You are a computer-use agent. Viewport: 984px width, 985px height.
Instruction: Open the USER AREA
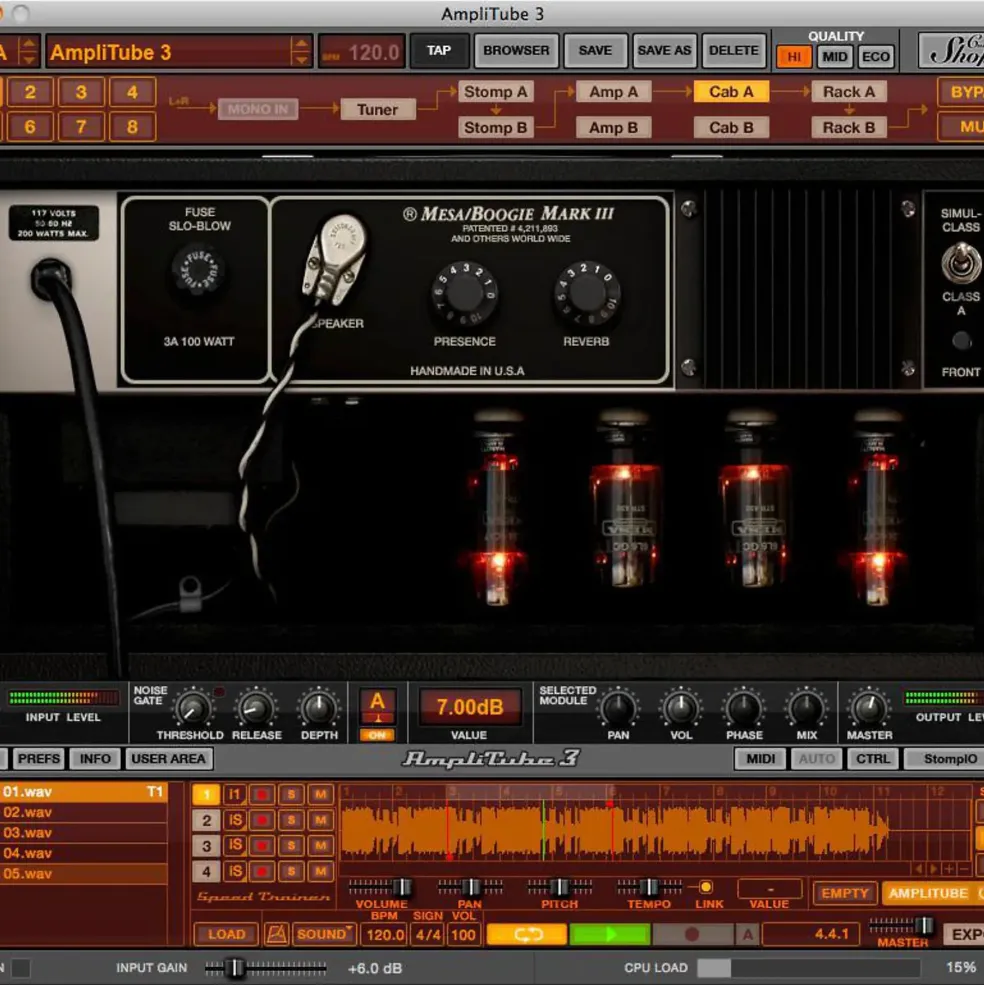168,759
